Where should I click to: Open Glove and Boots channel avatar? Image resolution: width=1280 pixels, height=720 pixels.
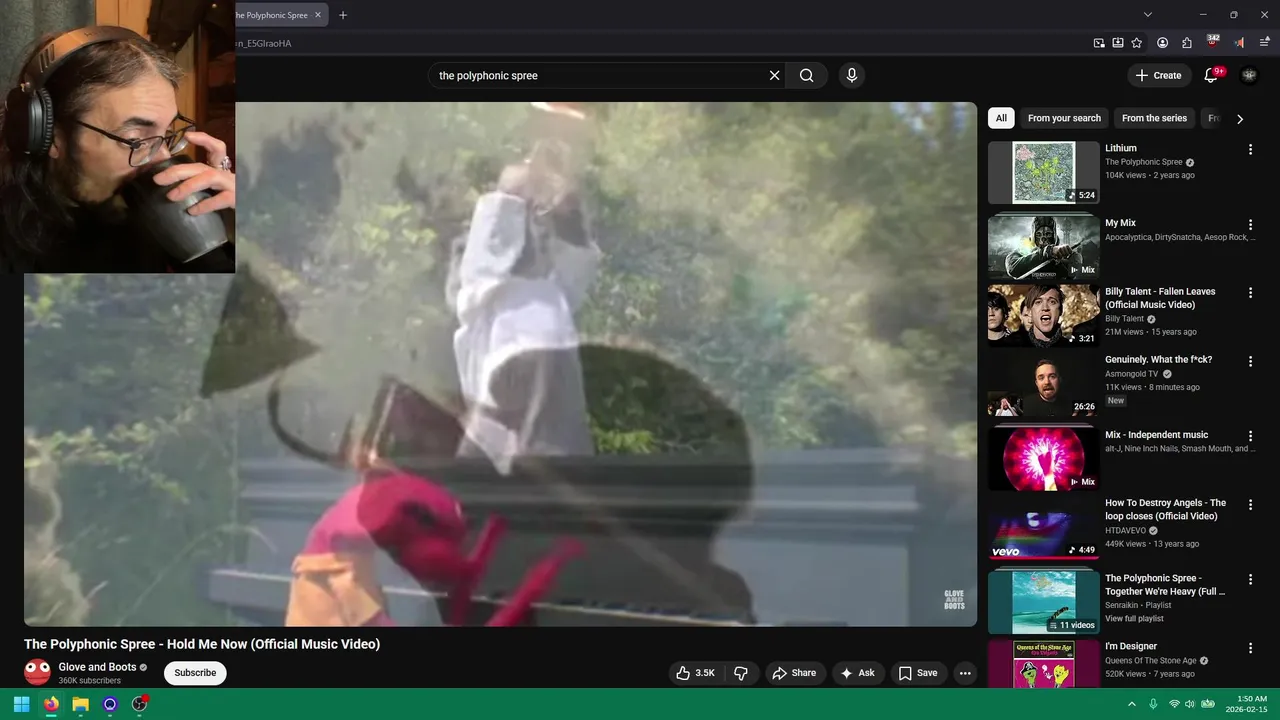click(37, 673)
